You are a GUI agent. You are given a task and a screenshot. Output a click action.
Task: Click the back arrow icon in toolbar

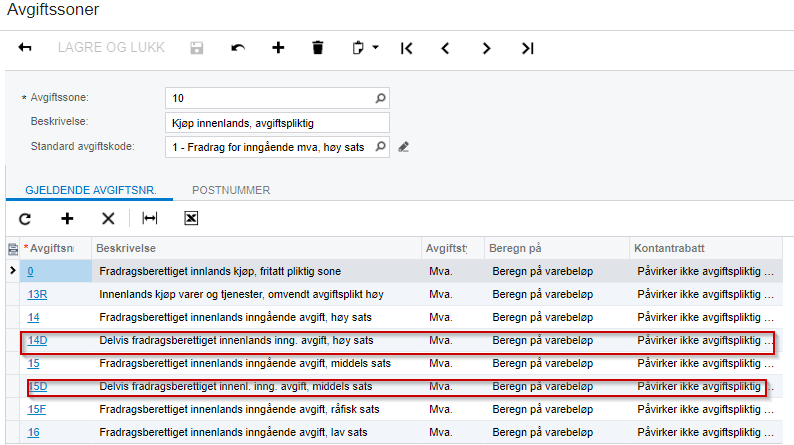[25, 48]
